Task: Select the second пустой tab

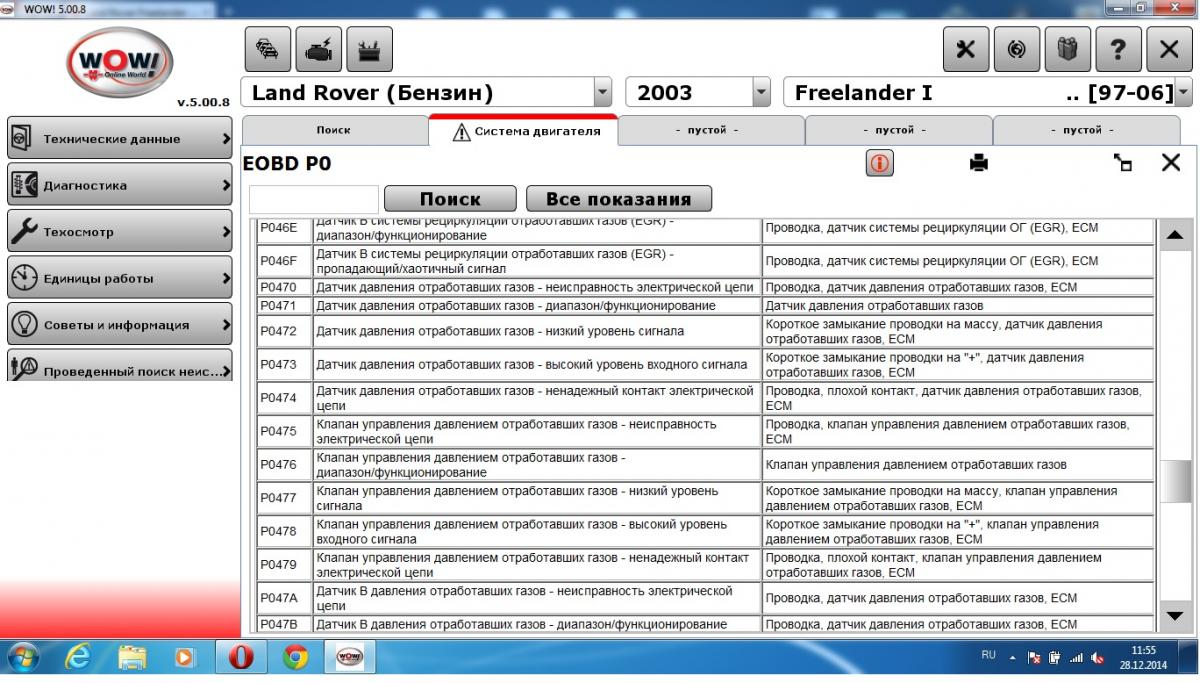Action: pyautogui.click(x=898, y=130)
